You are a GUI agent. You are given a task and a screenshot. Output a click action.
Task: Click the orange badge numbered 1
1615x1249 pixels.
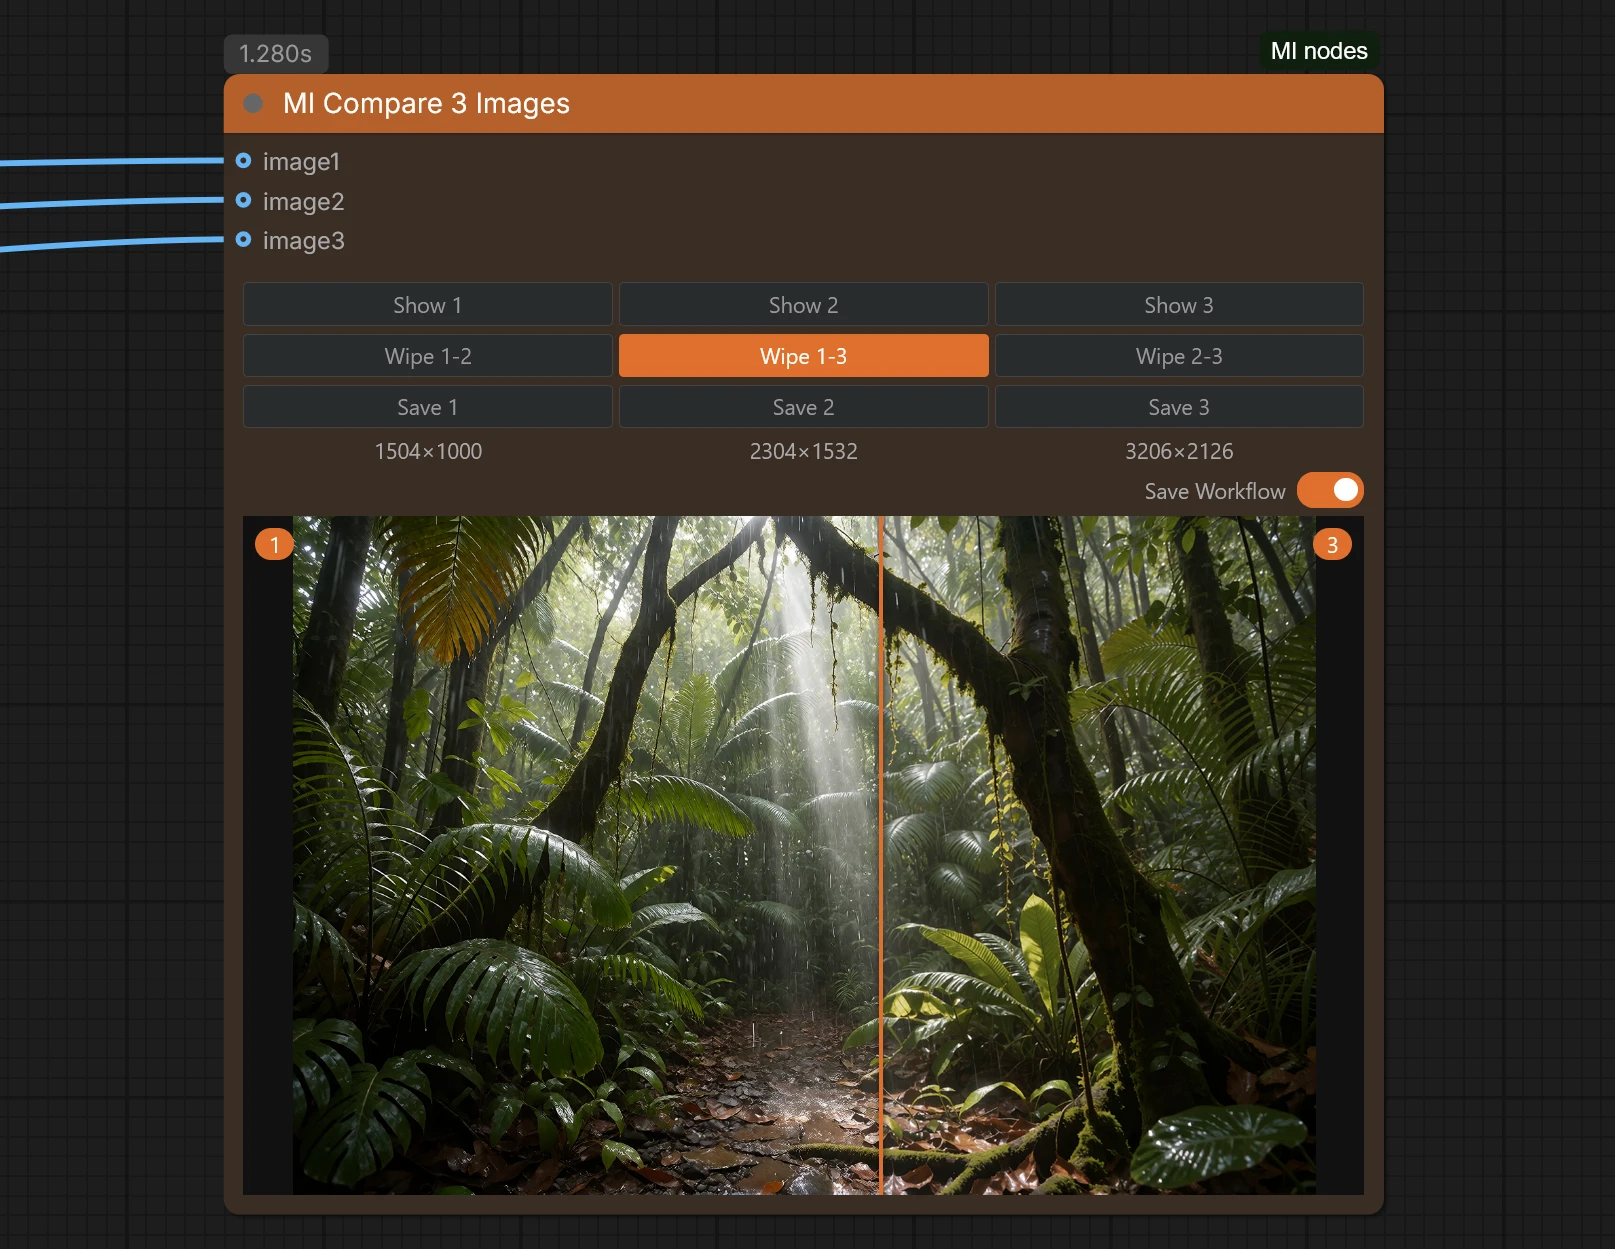[274, 545]
